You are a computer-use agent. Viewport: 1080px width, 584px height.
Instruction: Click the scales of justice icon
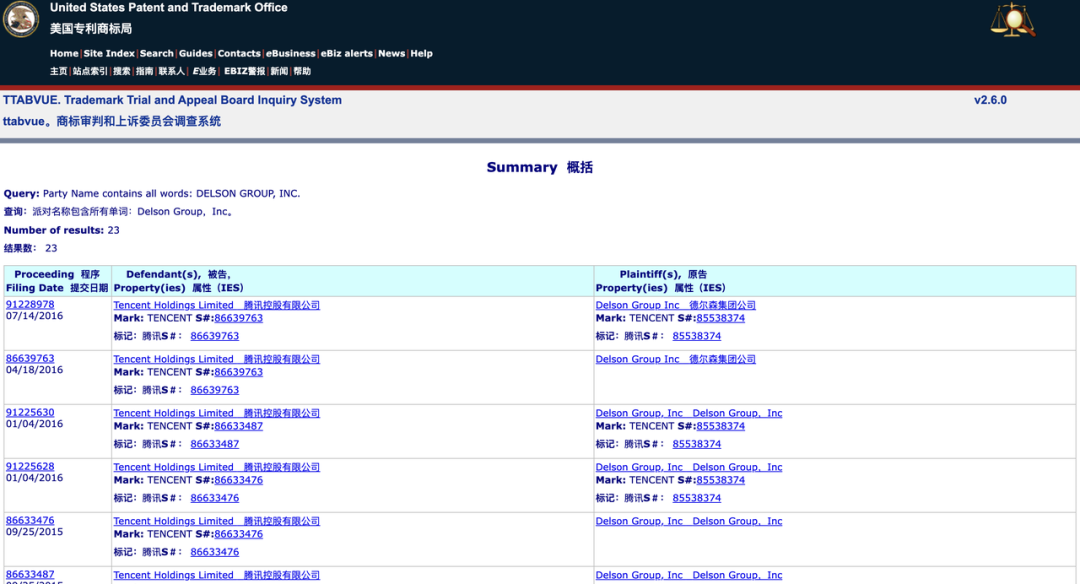pos(1012,21)
